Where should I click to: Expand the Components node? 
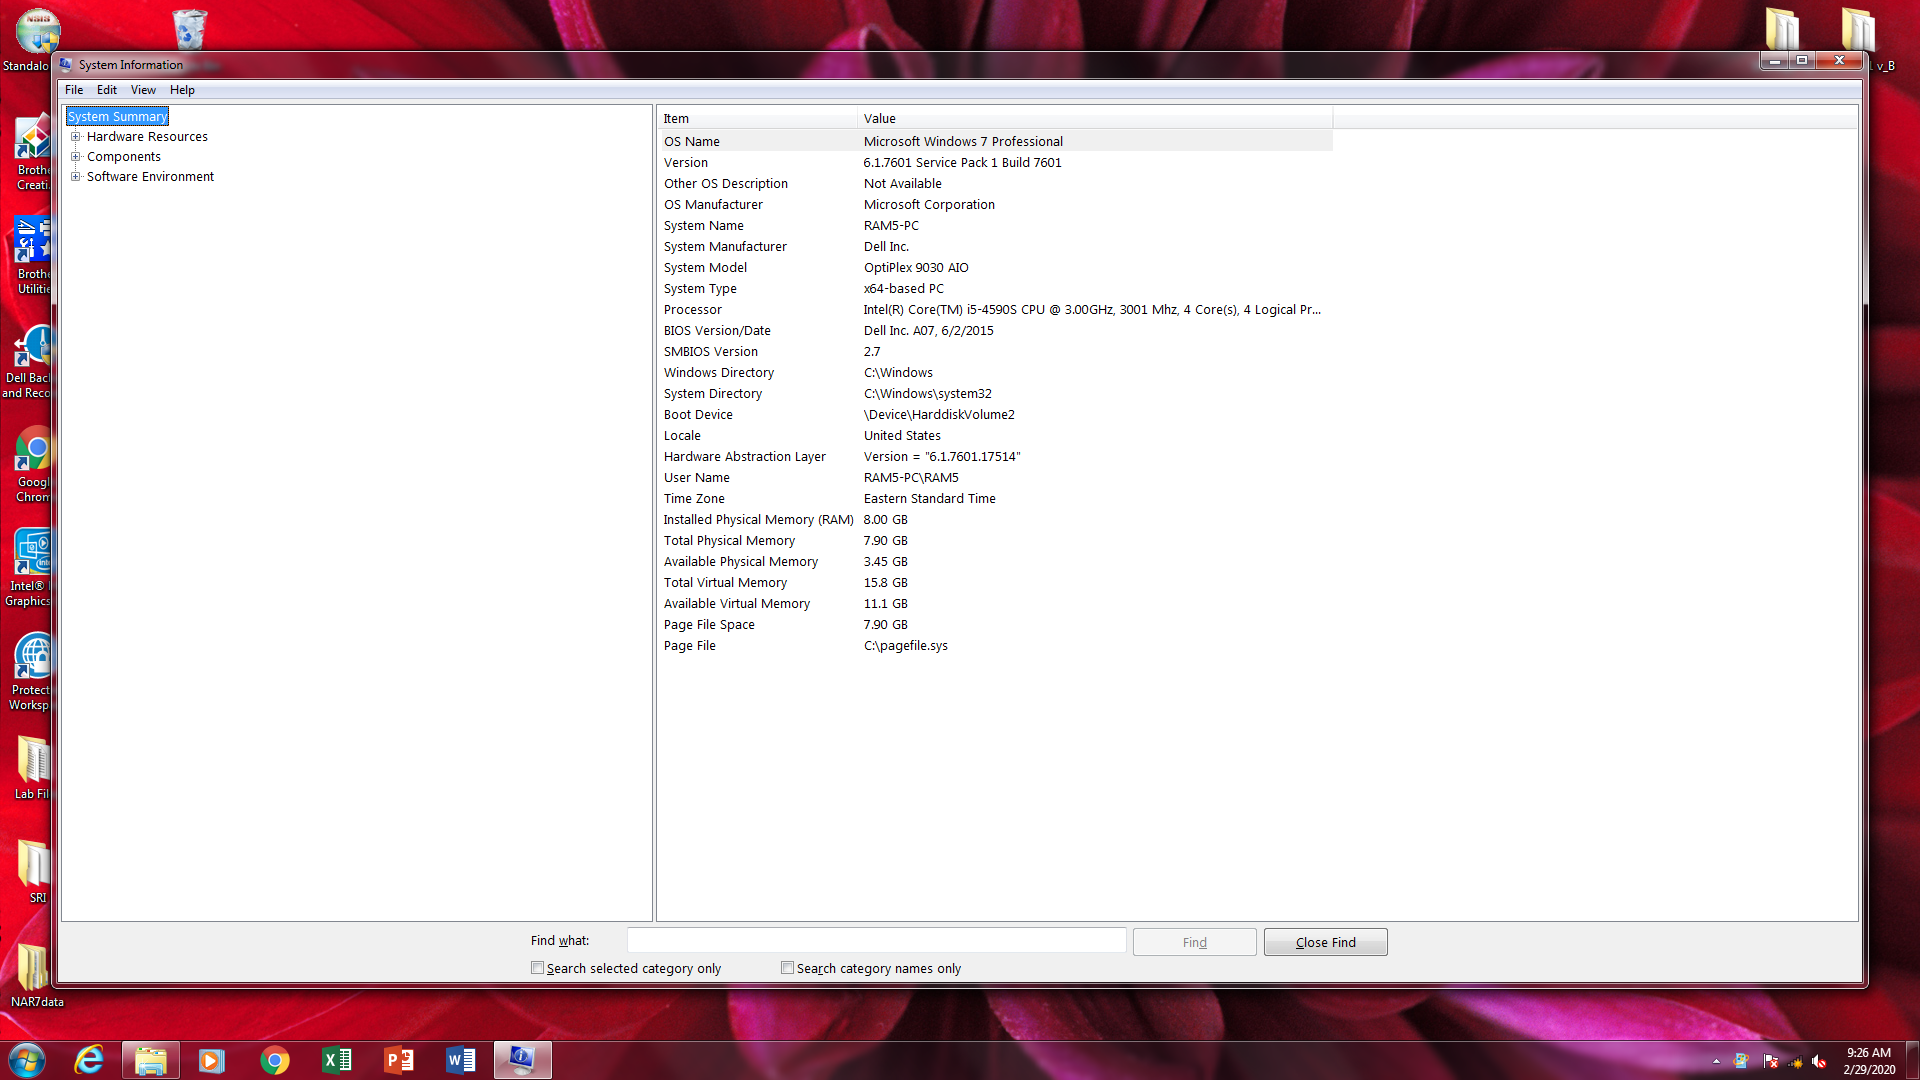[75, 157]
